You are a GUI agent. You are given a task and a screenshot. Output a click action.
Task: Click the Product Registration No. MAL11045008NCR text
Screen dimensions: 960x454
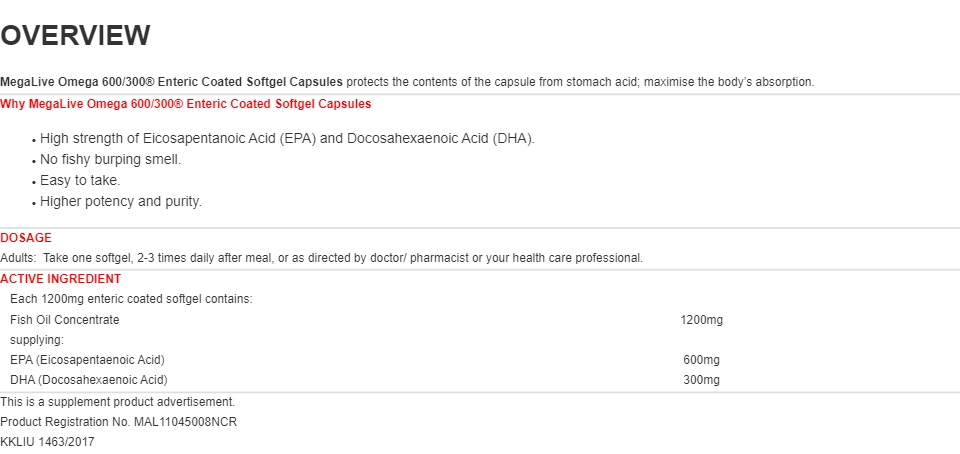coord(118,422)
